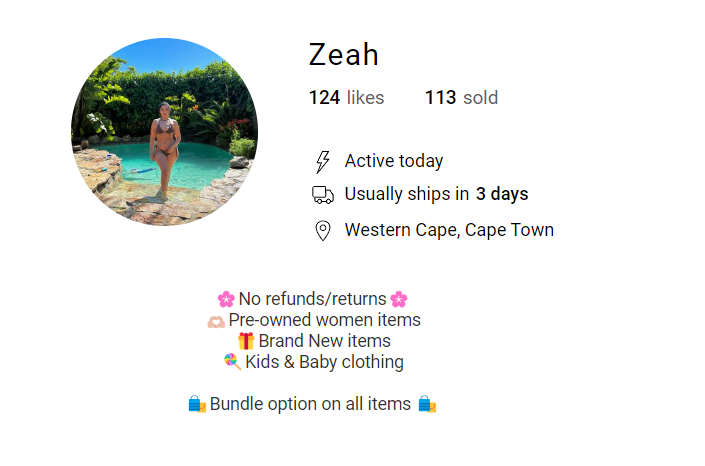Click the seller name Zeah

(x=343, y=55)
